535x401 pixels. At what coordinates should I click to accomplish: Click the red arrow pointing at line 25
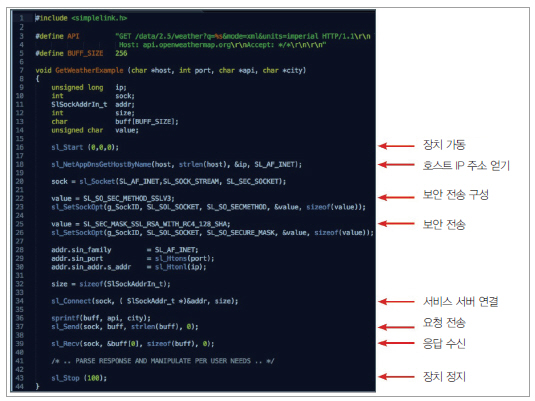click(396, 224)
